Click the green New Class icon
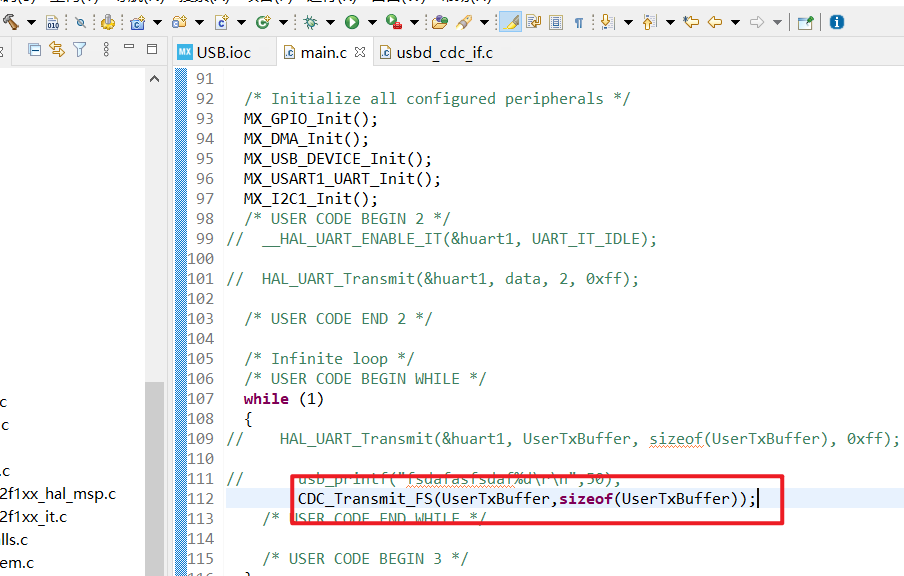Screen dimensions: 904x576 [x=263, y=22]
